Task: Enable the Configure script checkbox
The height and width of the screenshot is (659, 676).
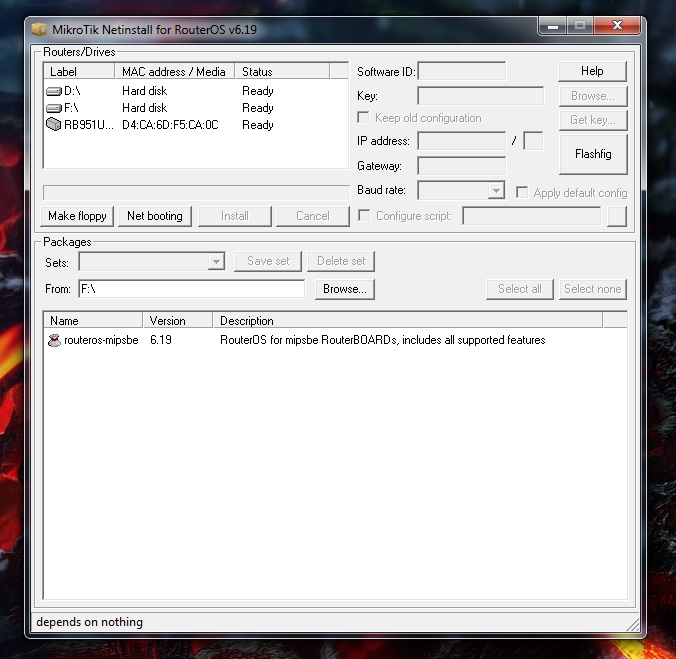Action: tap(364, 216)
